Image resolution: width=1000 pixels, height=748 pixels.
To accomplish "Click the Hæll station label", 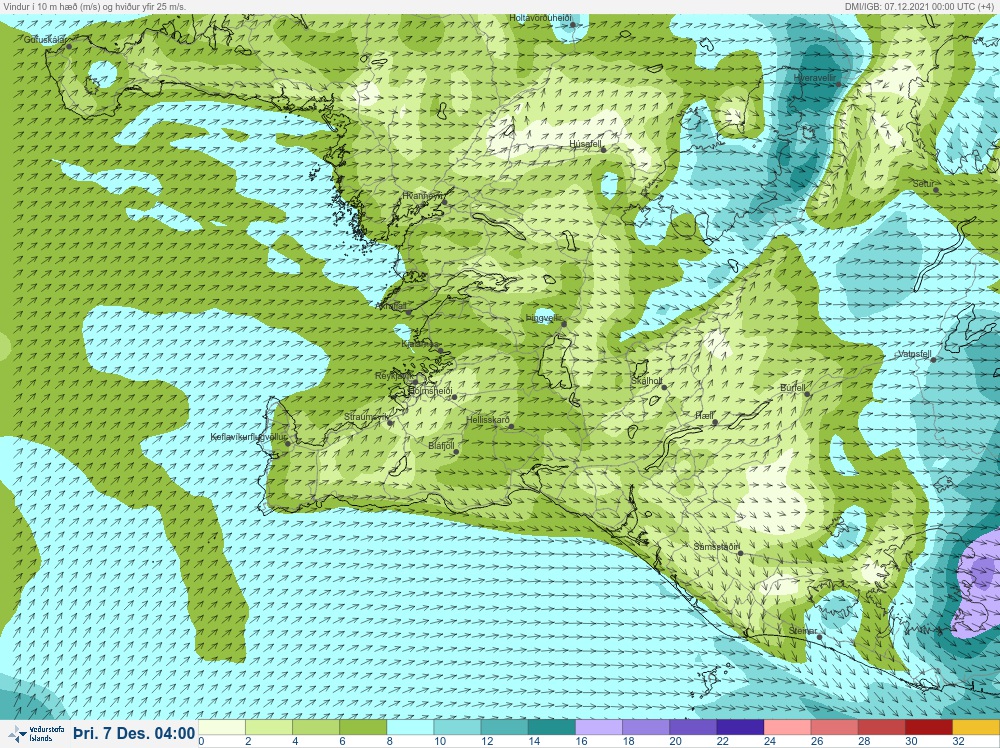I will [704, 416].
